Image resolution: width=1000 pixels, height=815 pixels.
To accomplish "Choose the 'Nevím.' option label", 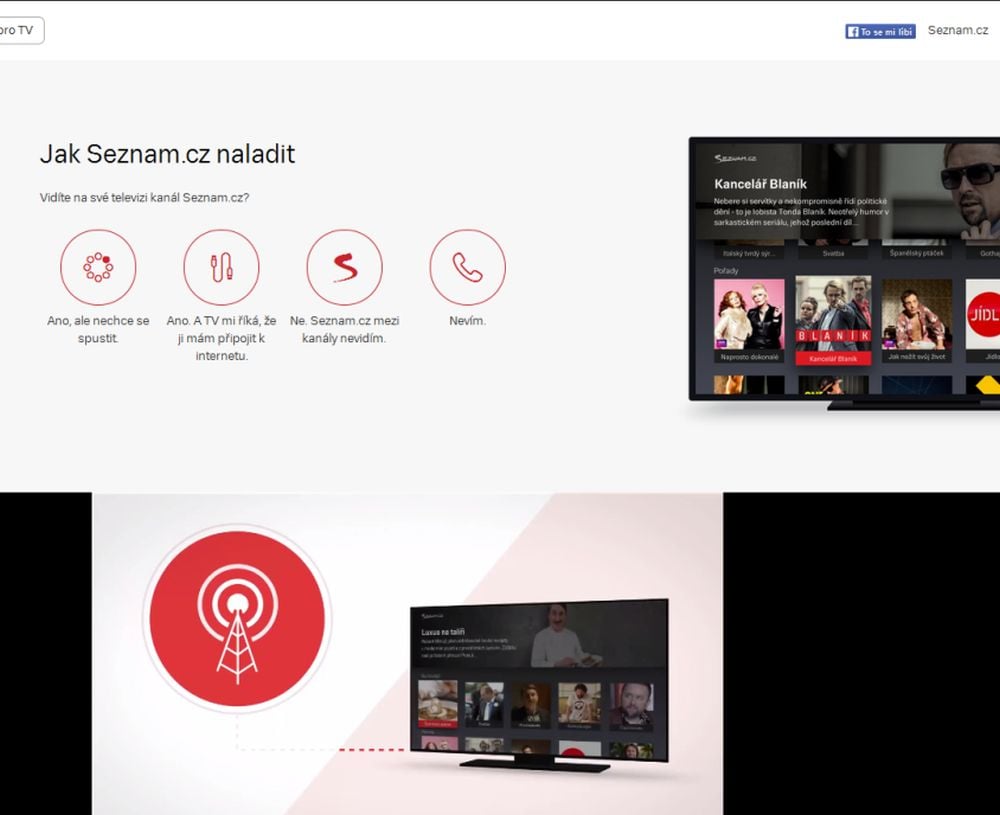I will click(467, 321).
